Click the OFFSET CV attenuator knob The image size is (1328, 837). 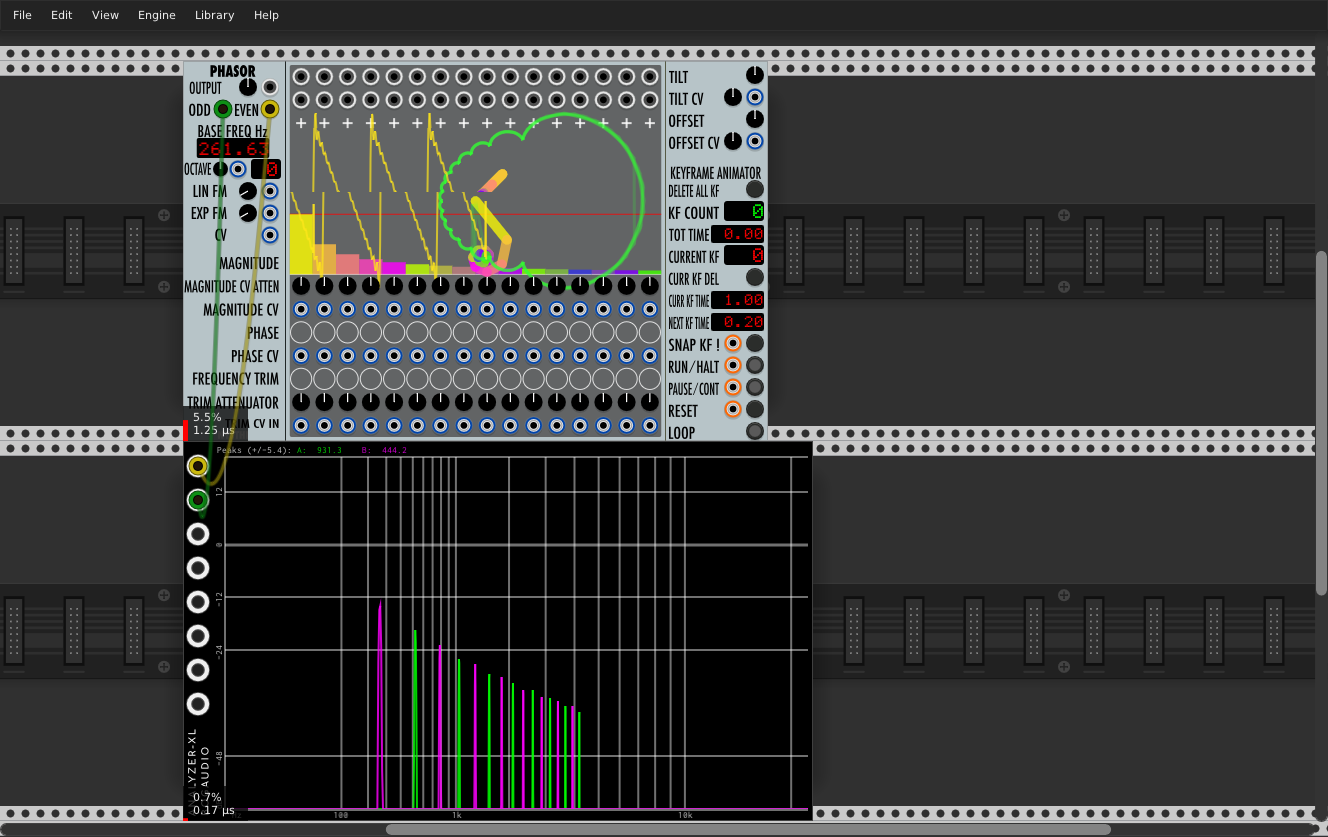point(733,141)
